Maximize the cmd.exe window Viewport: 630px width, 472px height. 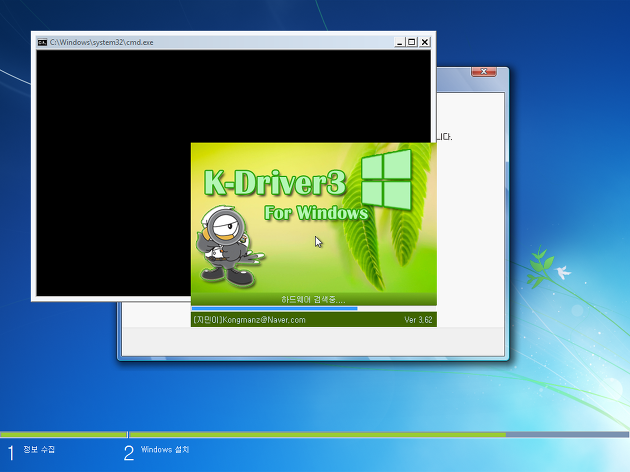click(412, 42)
